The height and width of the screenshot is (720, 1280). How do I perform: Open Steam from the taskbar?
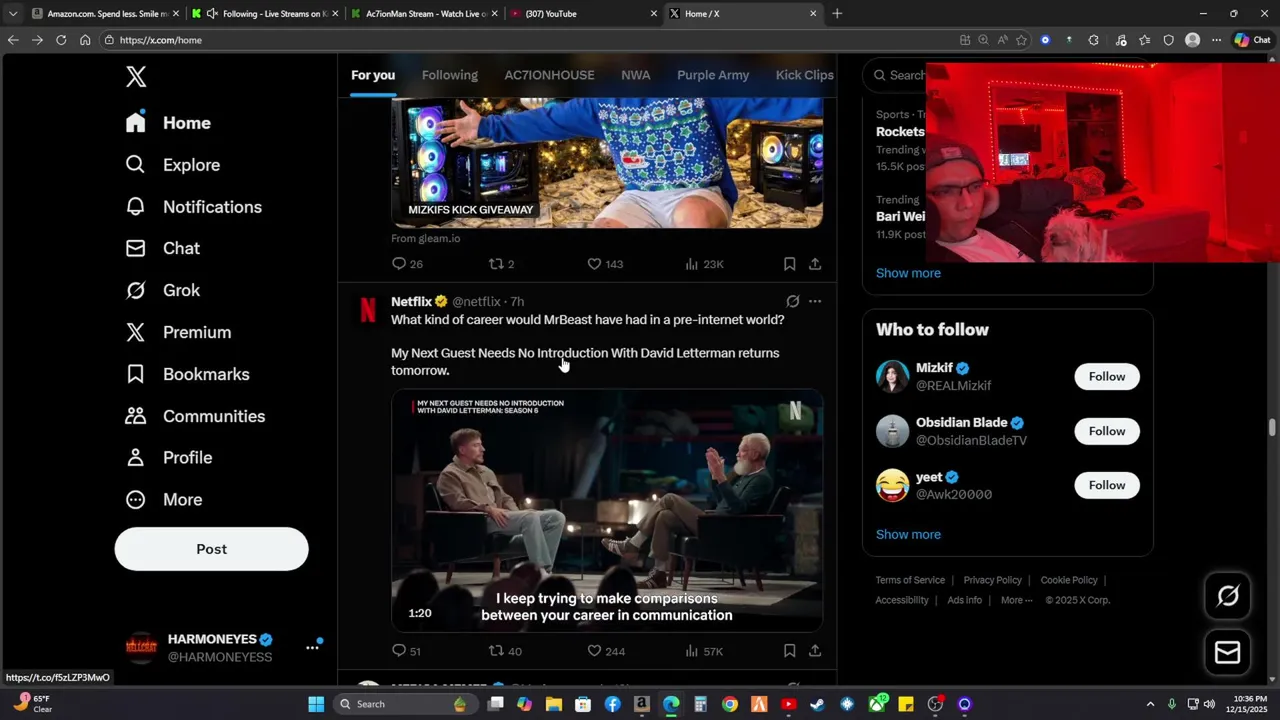click(817, 704)
